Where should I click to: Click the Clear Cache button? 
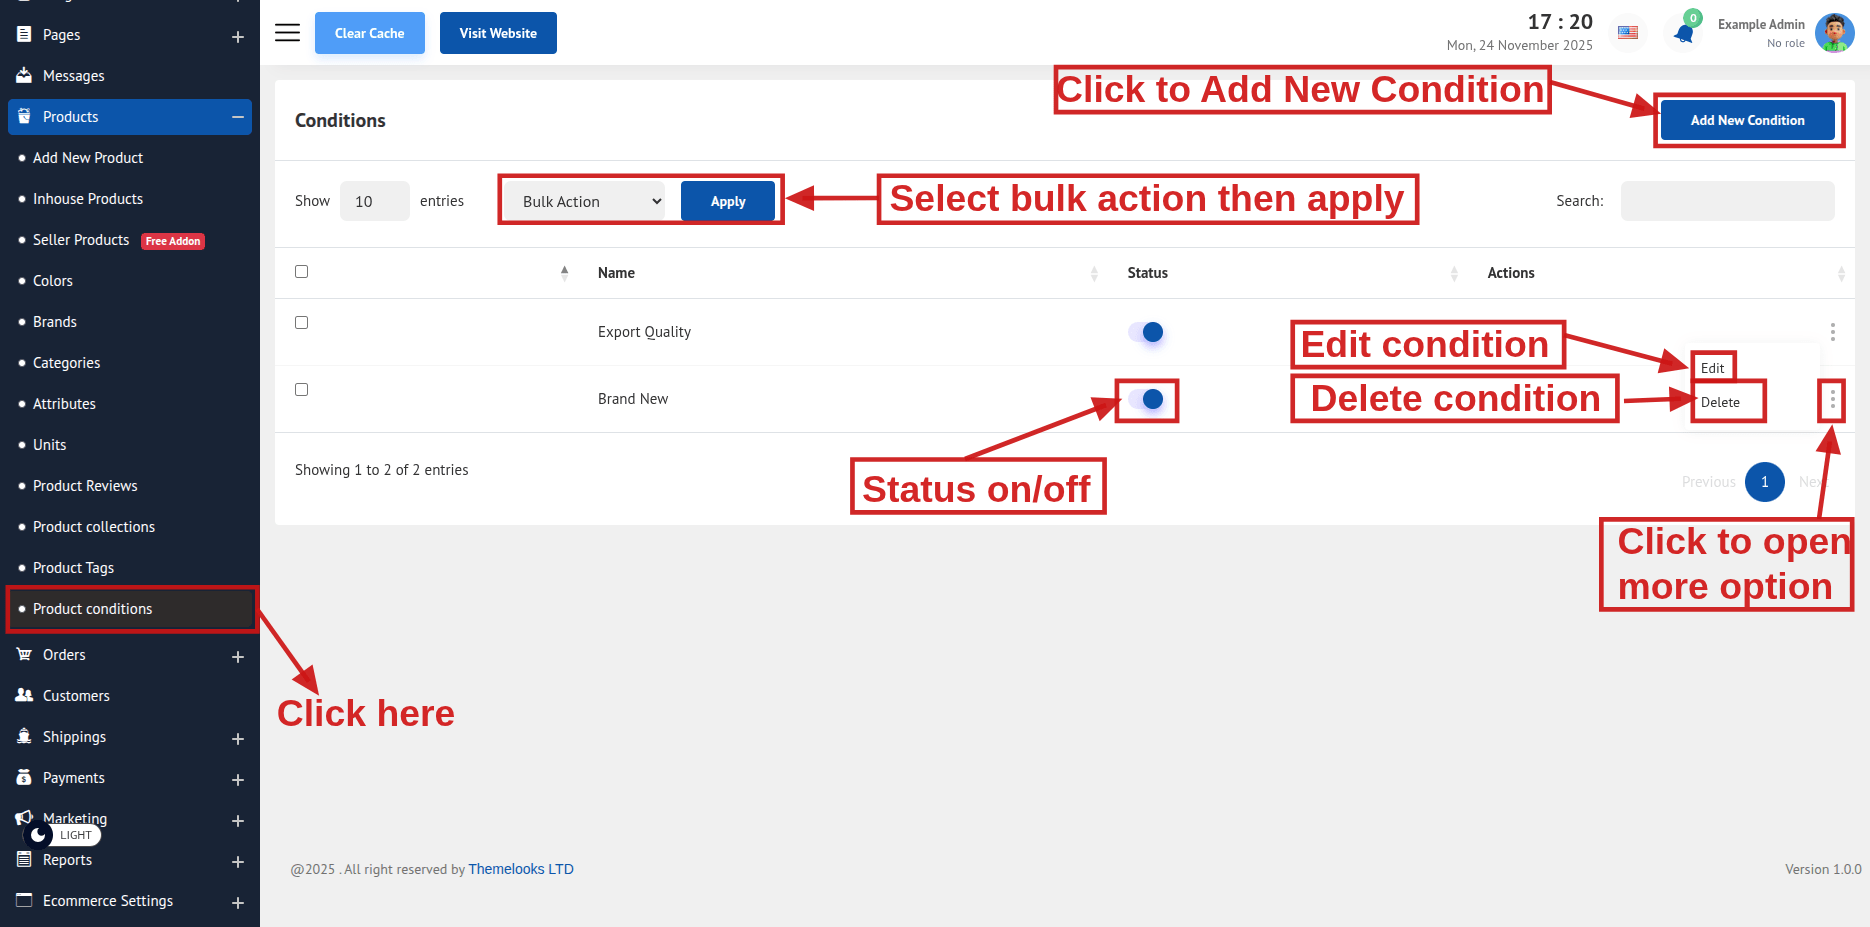point(369,33)
